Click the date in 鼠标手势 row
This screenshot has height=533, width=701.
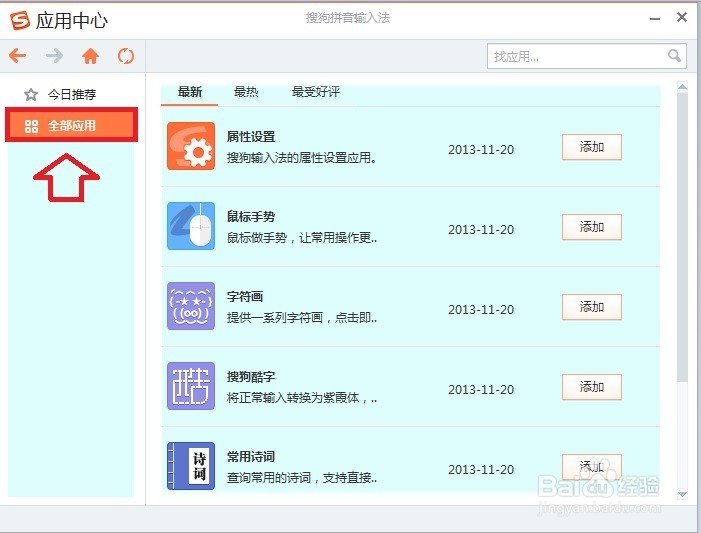[481, 229]
